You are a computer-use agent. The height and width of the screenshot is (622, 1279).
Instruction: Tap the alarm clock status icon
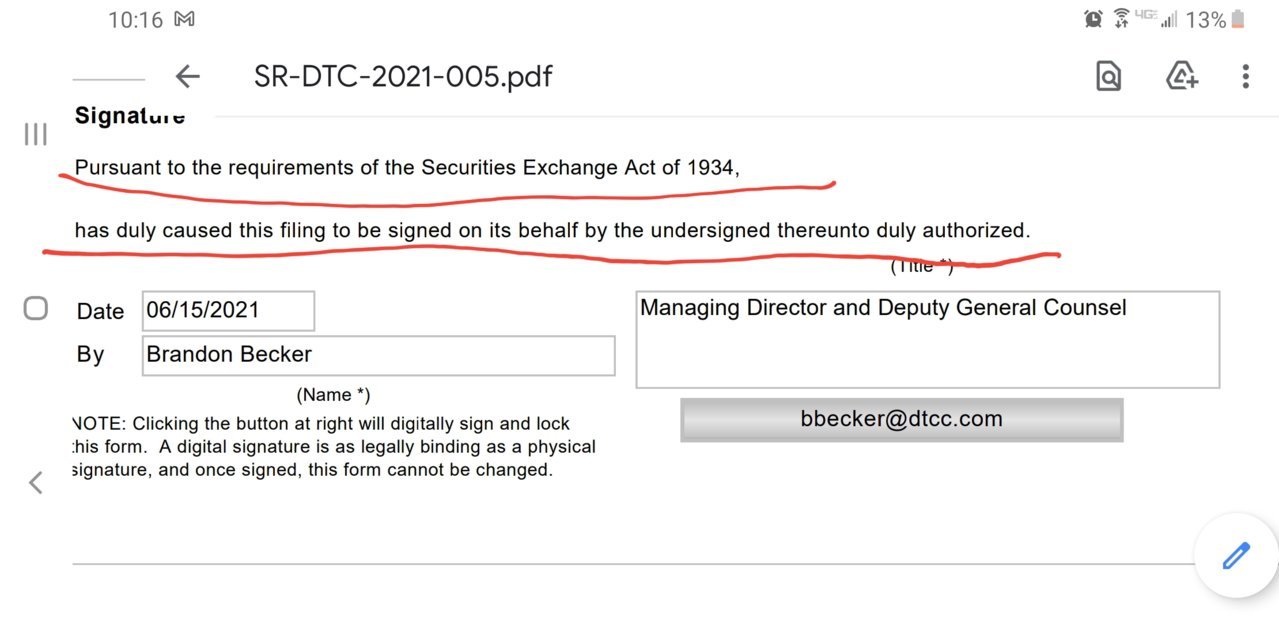coord(1093,19)
